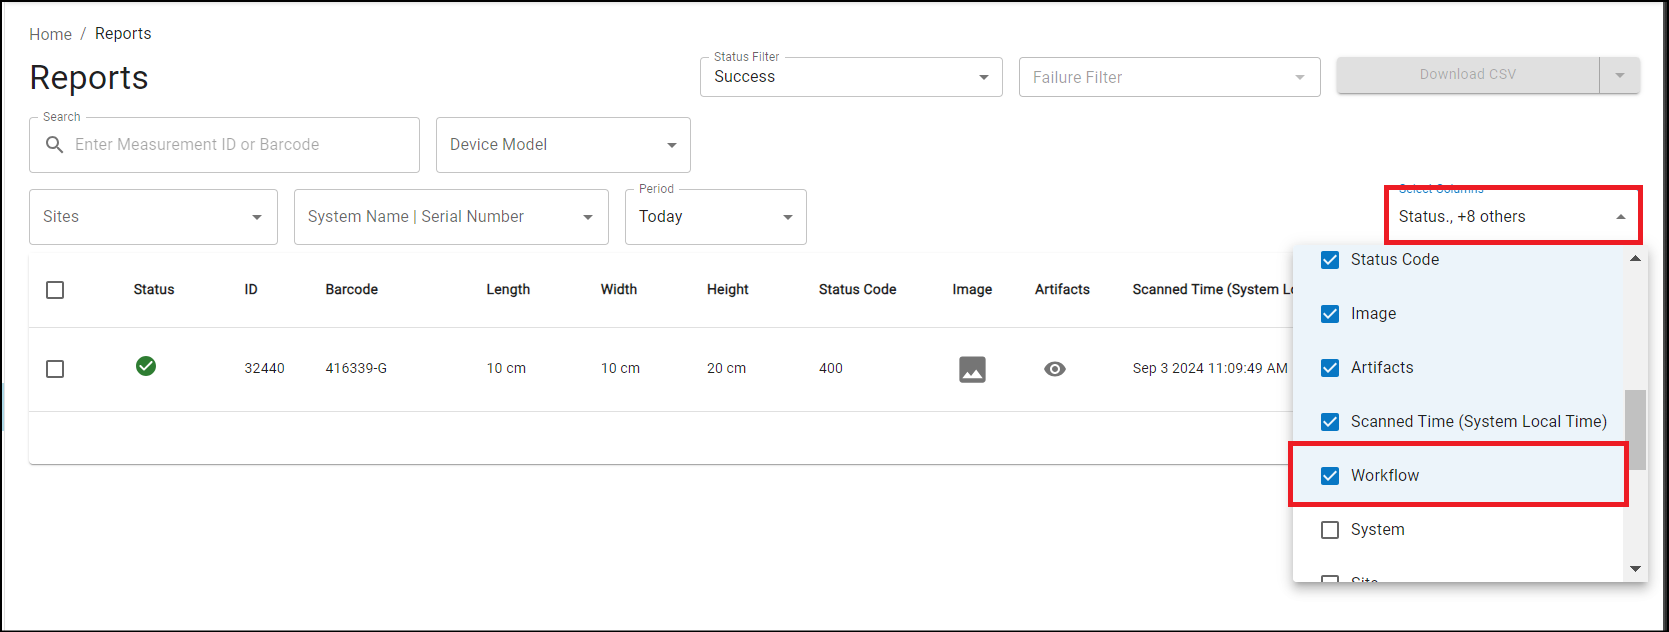Click the Download CSV button
The height and width of the screenshot is (632, 1669).
(x=1467, y=75)
